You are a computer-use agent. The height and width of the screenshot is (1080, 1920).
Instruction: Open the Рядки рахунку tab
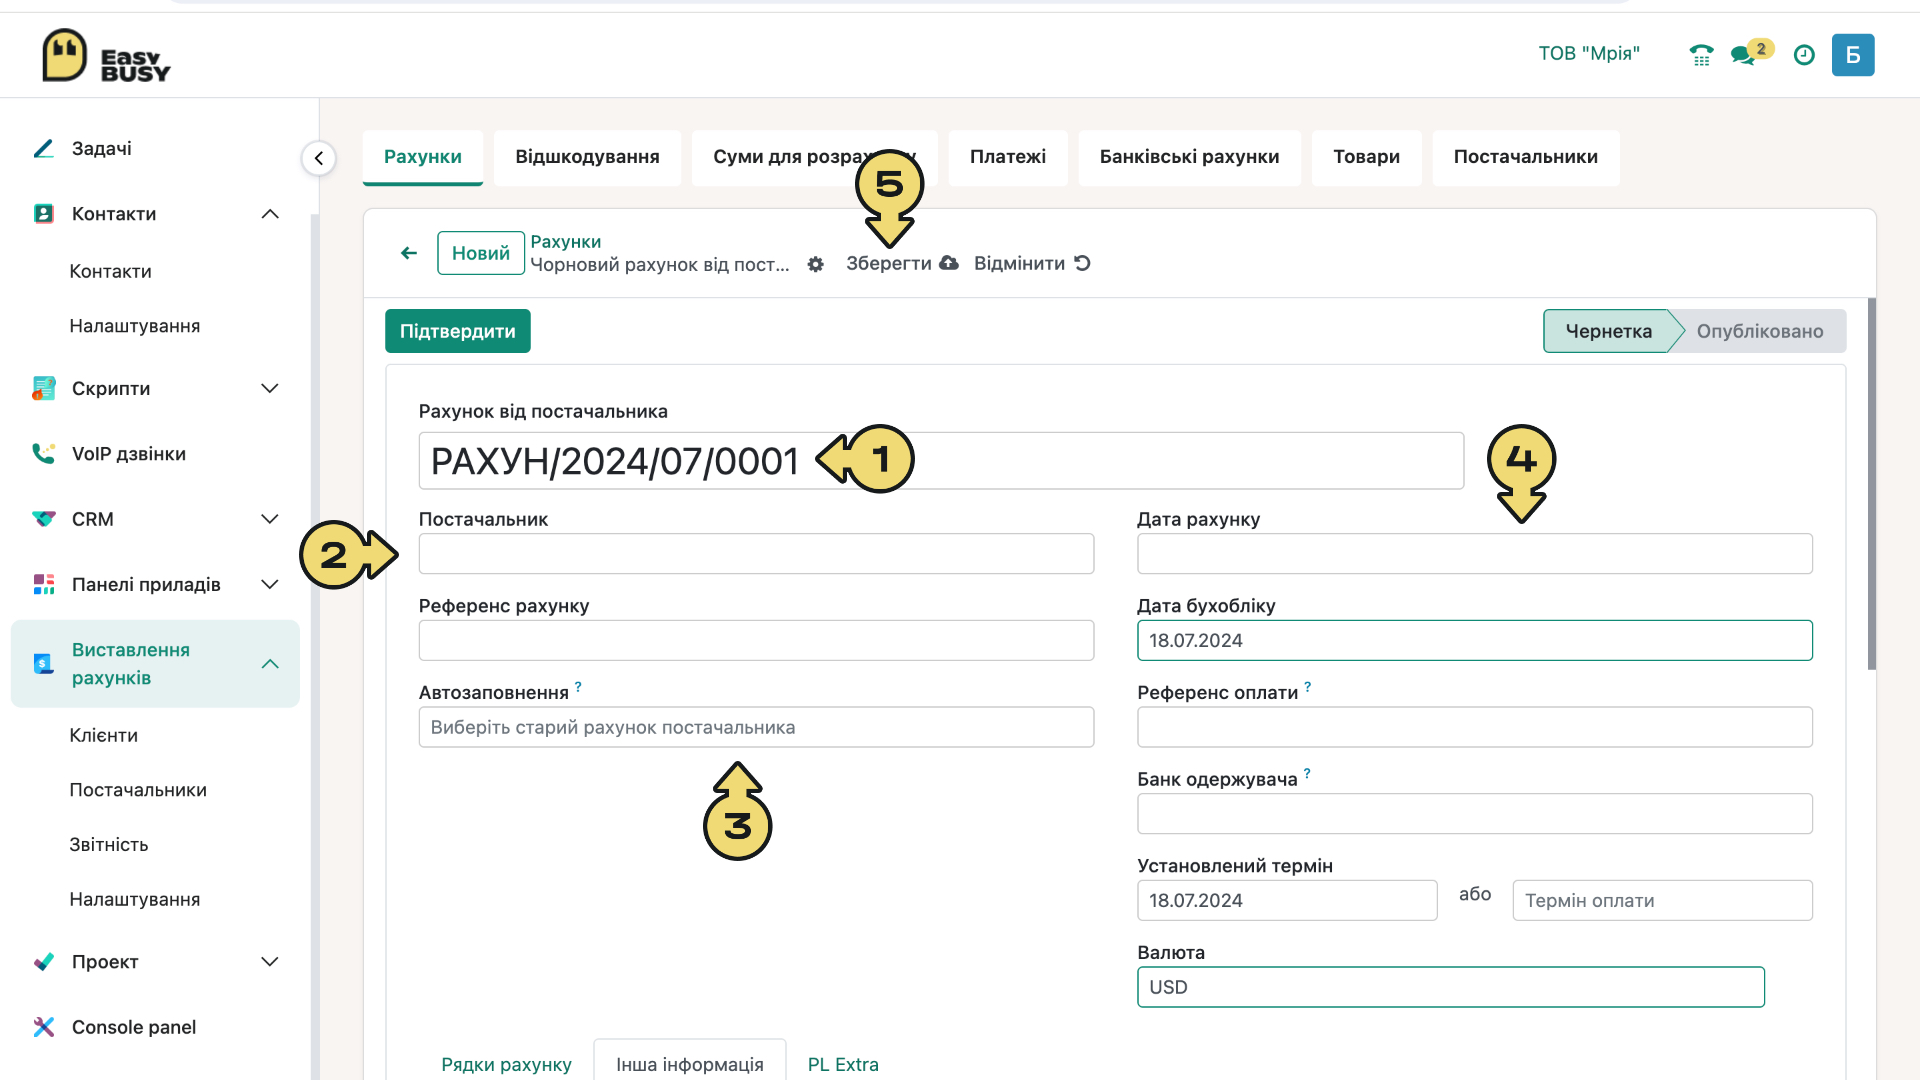[507, 1064]
